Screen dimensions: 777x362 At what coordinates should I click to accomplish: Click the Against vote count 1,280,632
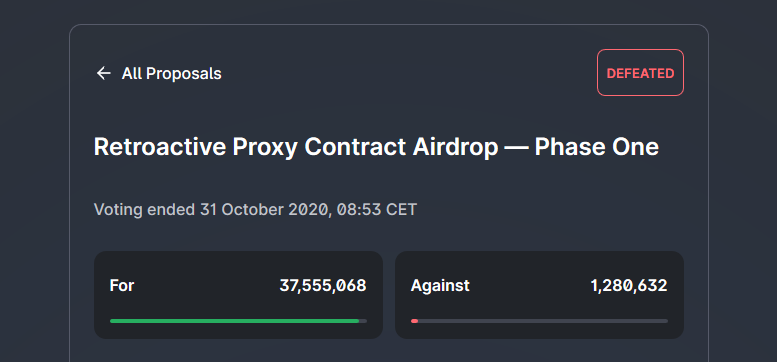point(629,285)
